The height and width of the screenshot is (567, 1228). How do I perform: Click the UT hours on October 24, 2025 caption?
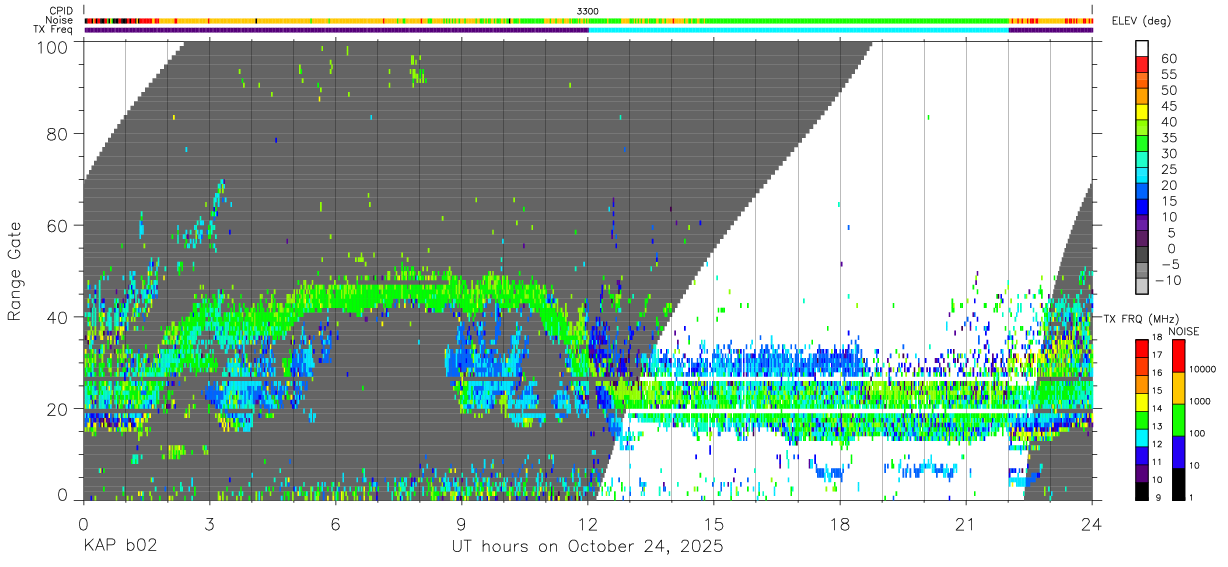[588, 549]
